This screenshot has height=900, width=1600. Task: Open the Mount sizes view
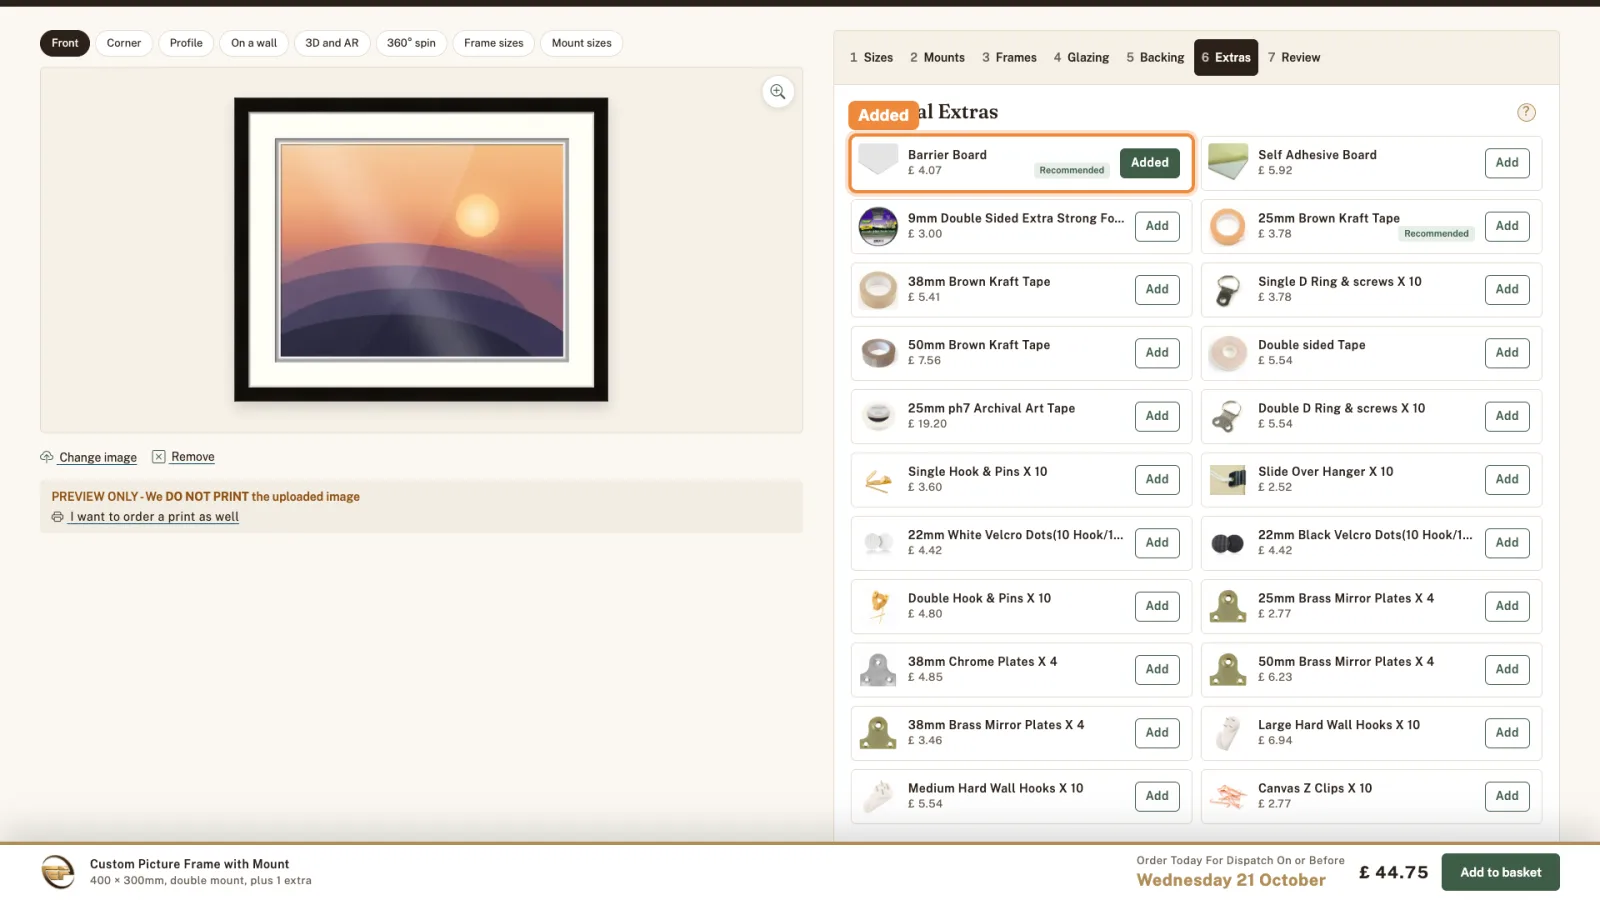point(582,43)
